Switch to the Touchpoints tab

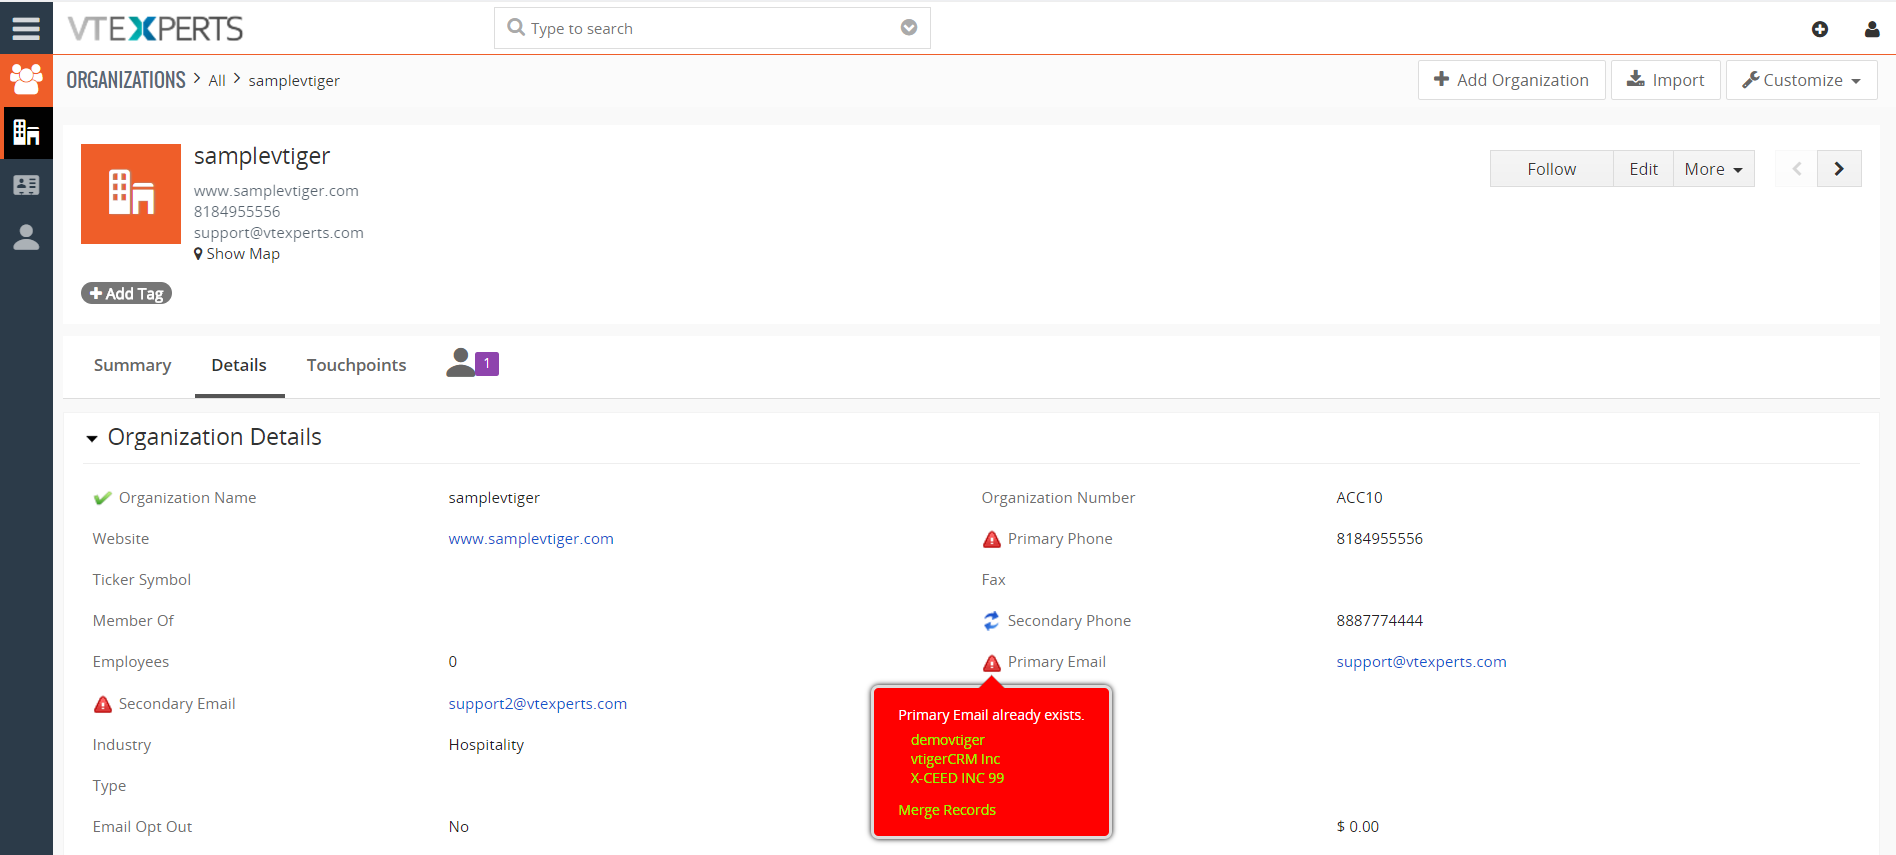pos(356,365)
